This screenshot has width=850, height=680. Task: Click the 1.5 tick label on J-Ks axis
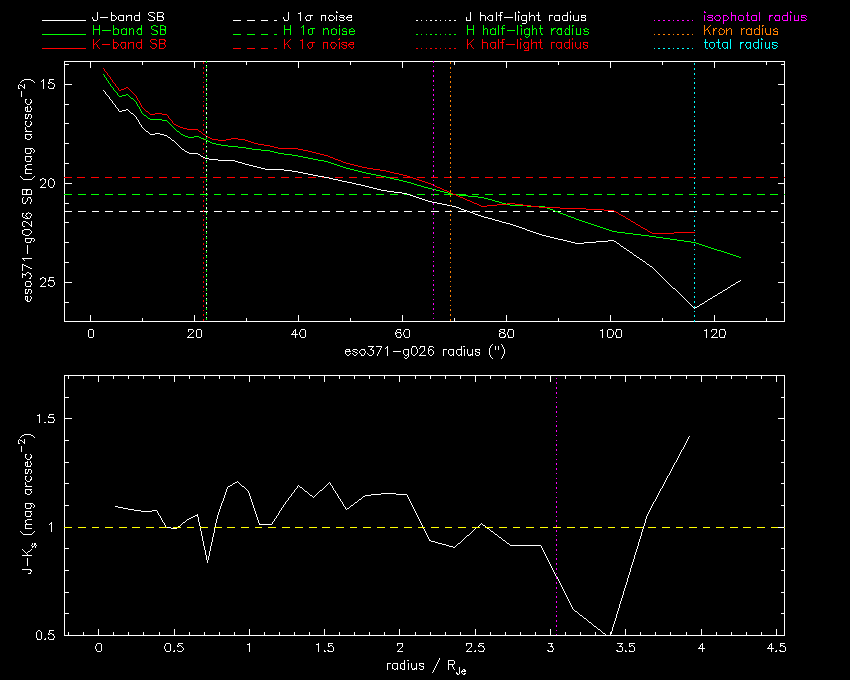tap(46, 419)
